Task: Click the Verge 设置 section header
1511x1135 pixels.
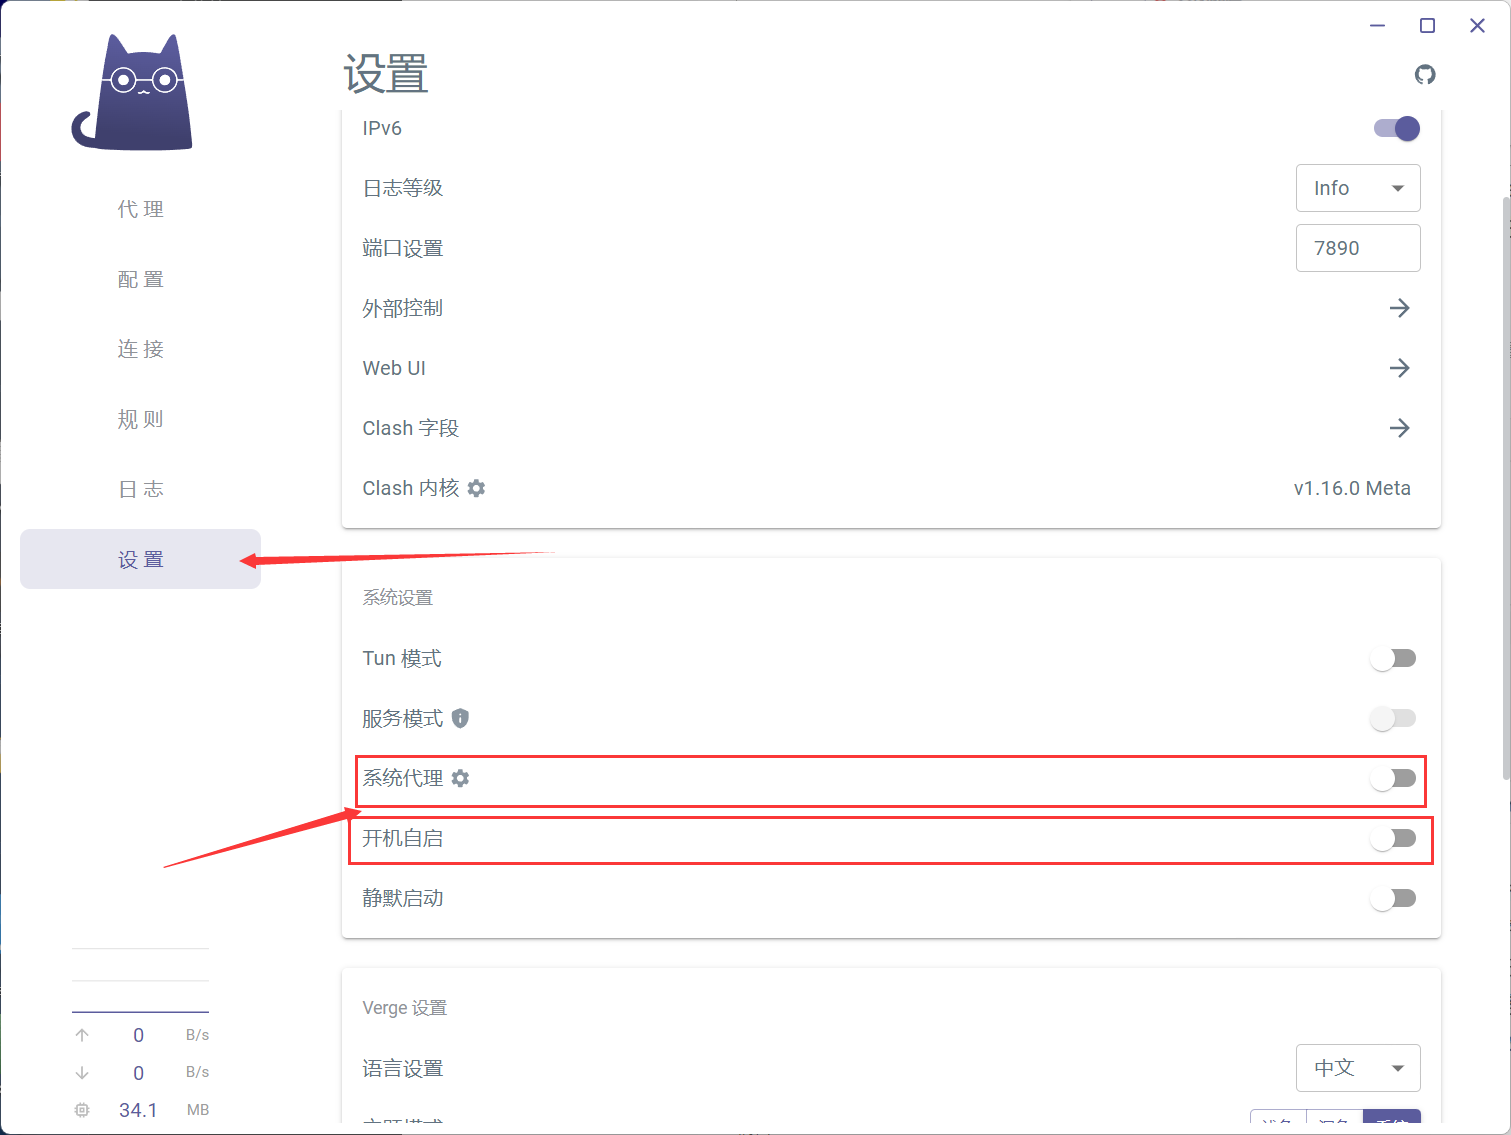Action: click(405, 1008)
